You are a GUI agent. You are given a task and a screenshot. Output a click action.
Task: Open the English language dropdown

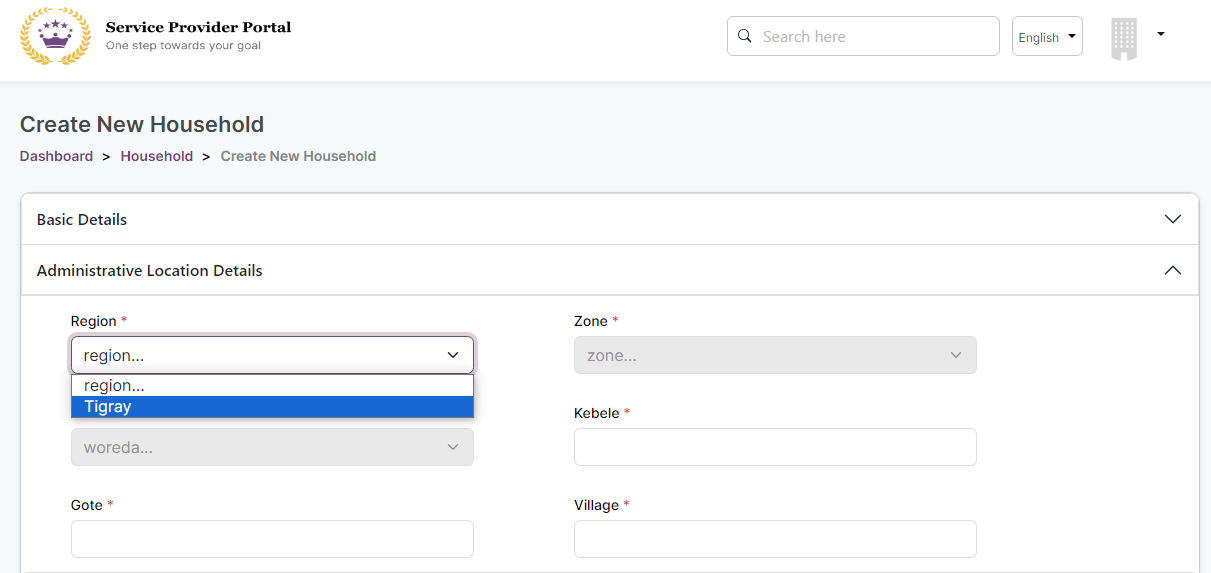1046,37
